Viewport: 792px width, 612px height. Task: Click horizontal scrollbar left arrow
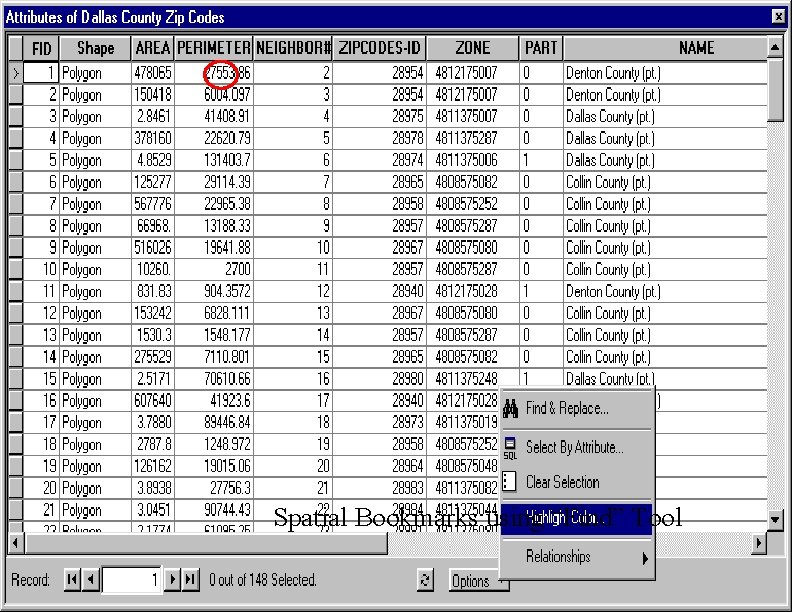coord(16,543)
